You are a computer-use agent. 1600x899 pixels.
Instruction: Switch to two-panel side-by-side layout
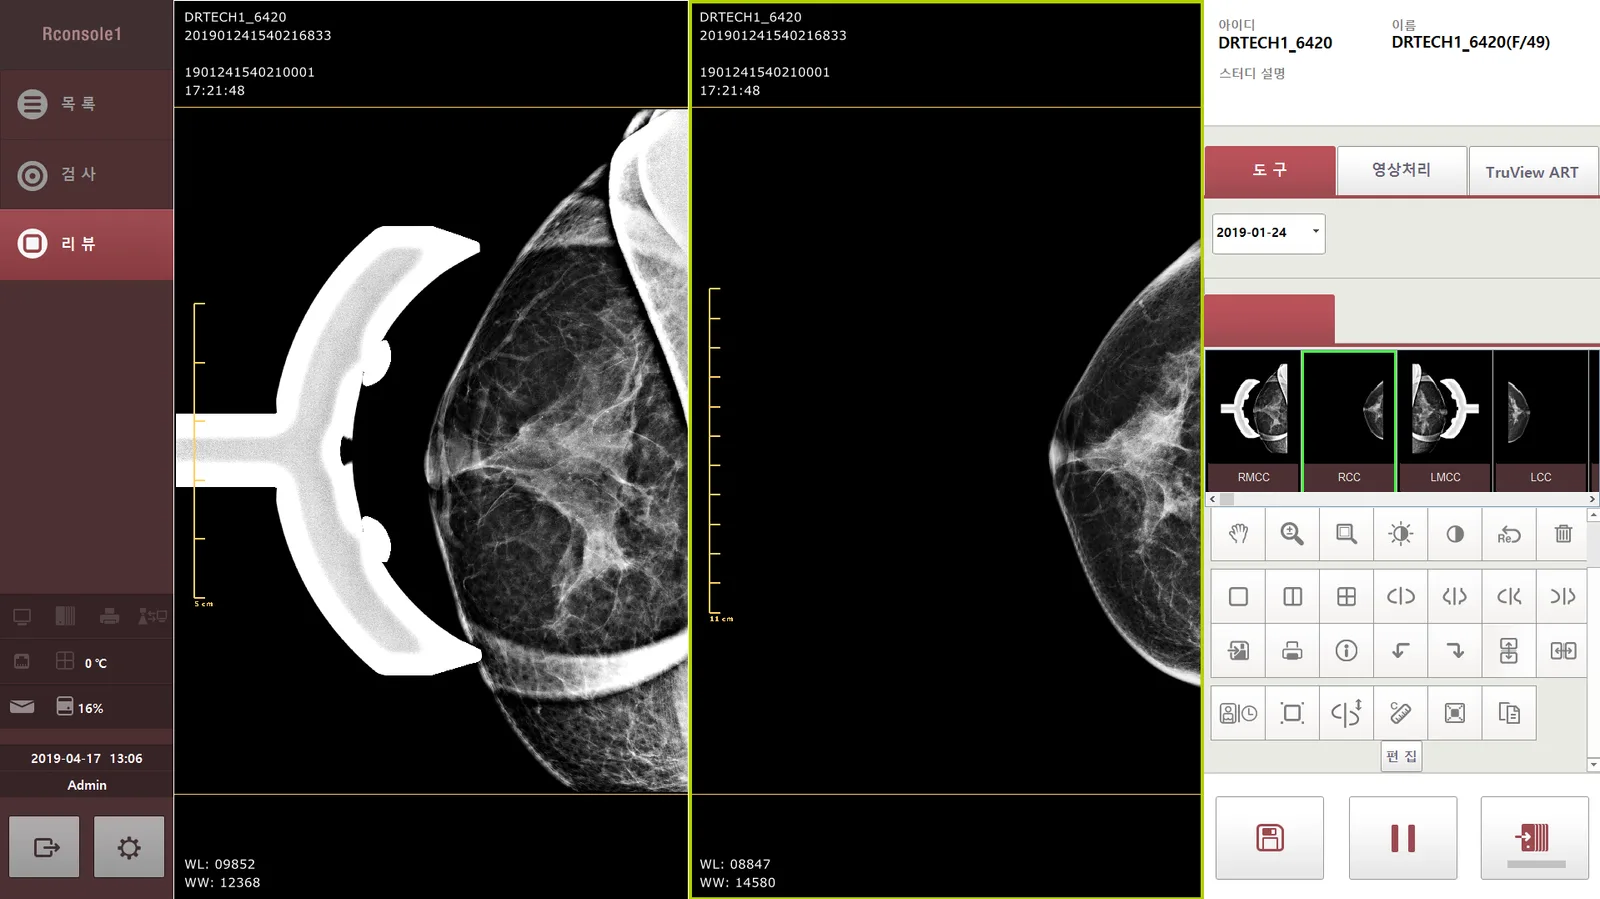tap(1292, 597)
